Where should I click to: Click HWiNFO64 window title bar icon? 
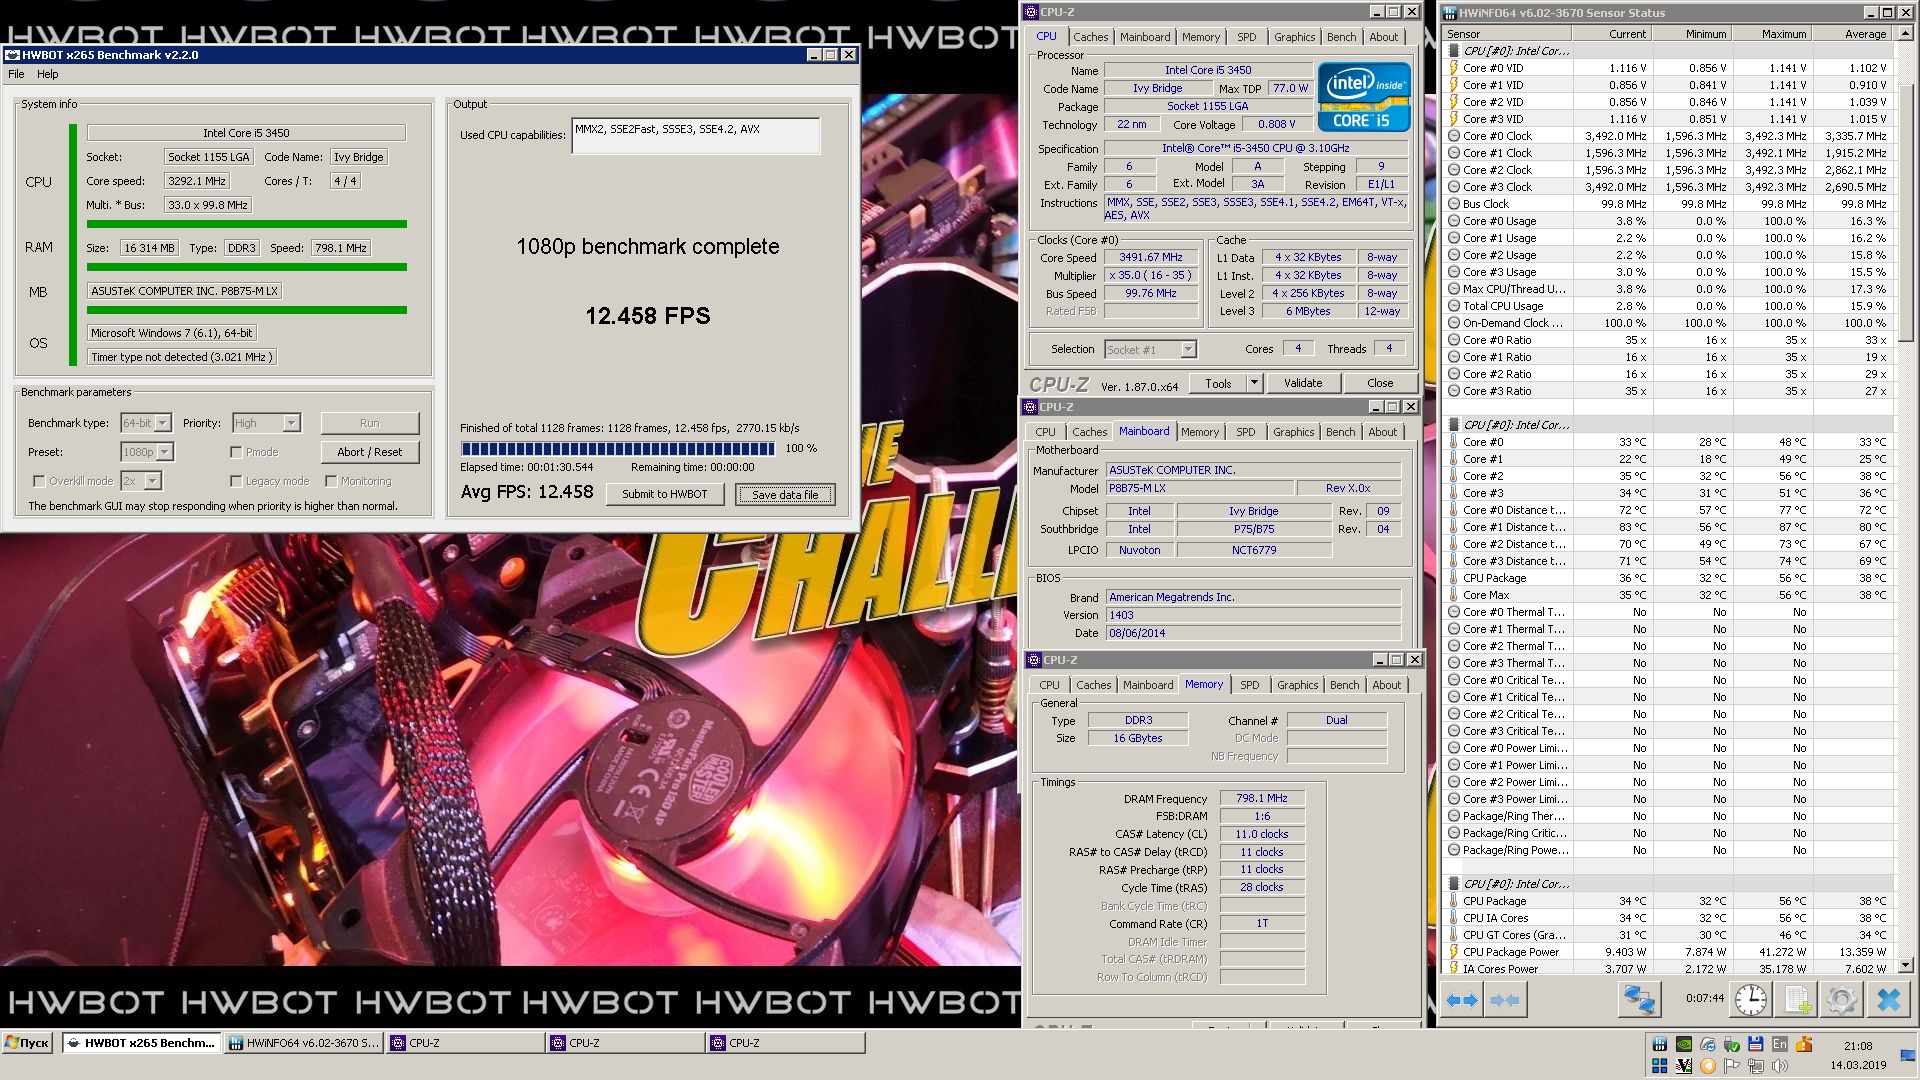click(x=1449, y=13)
